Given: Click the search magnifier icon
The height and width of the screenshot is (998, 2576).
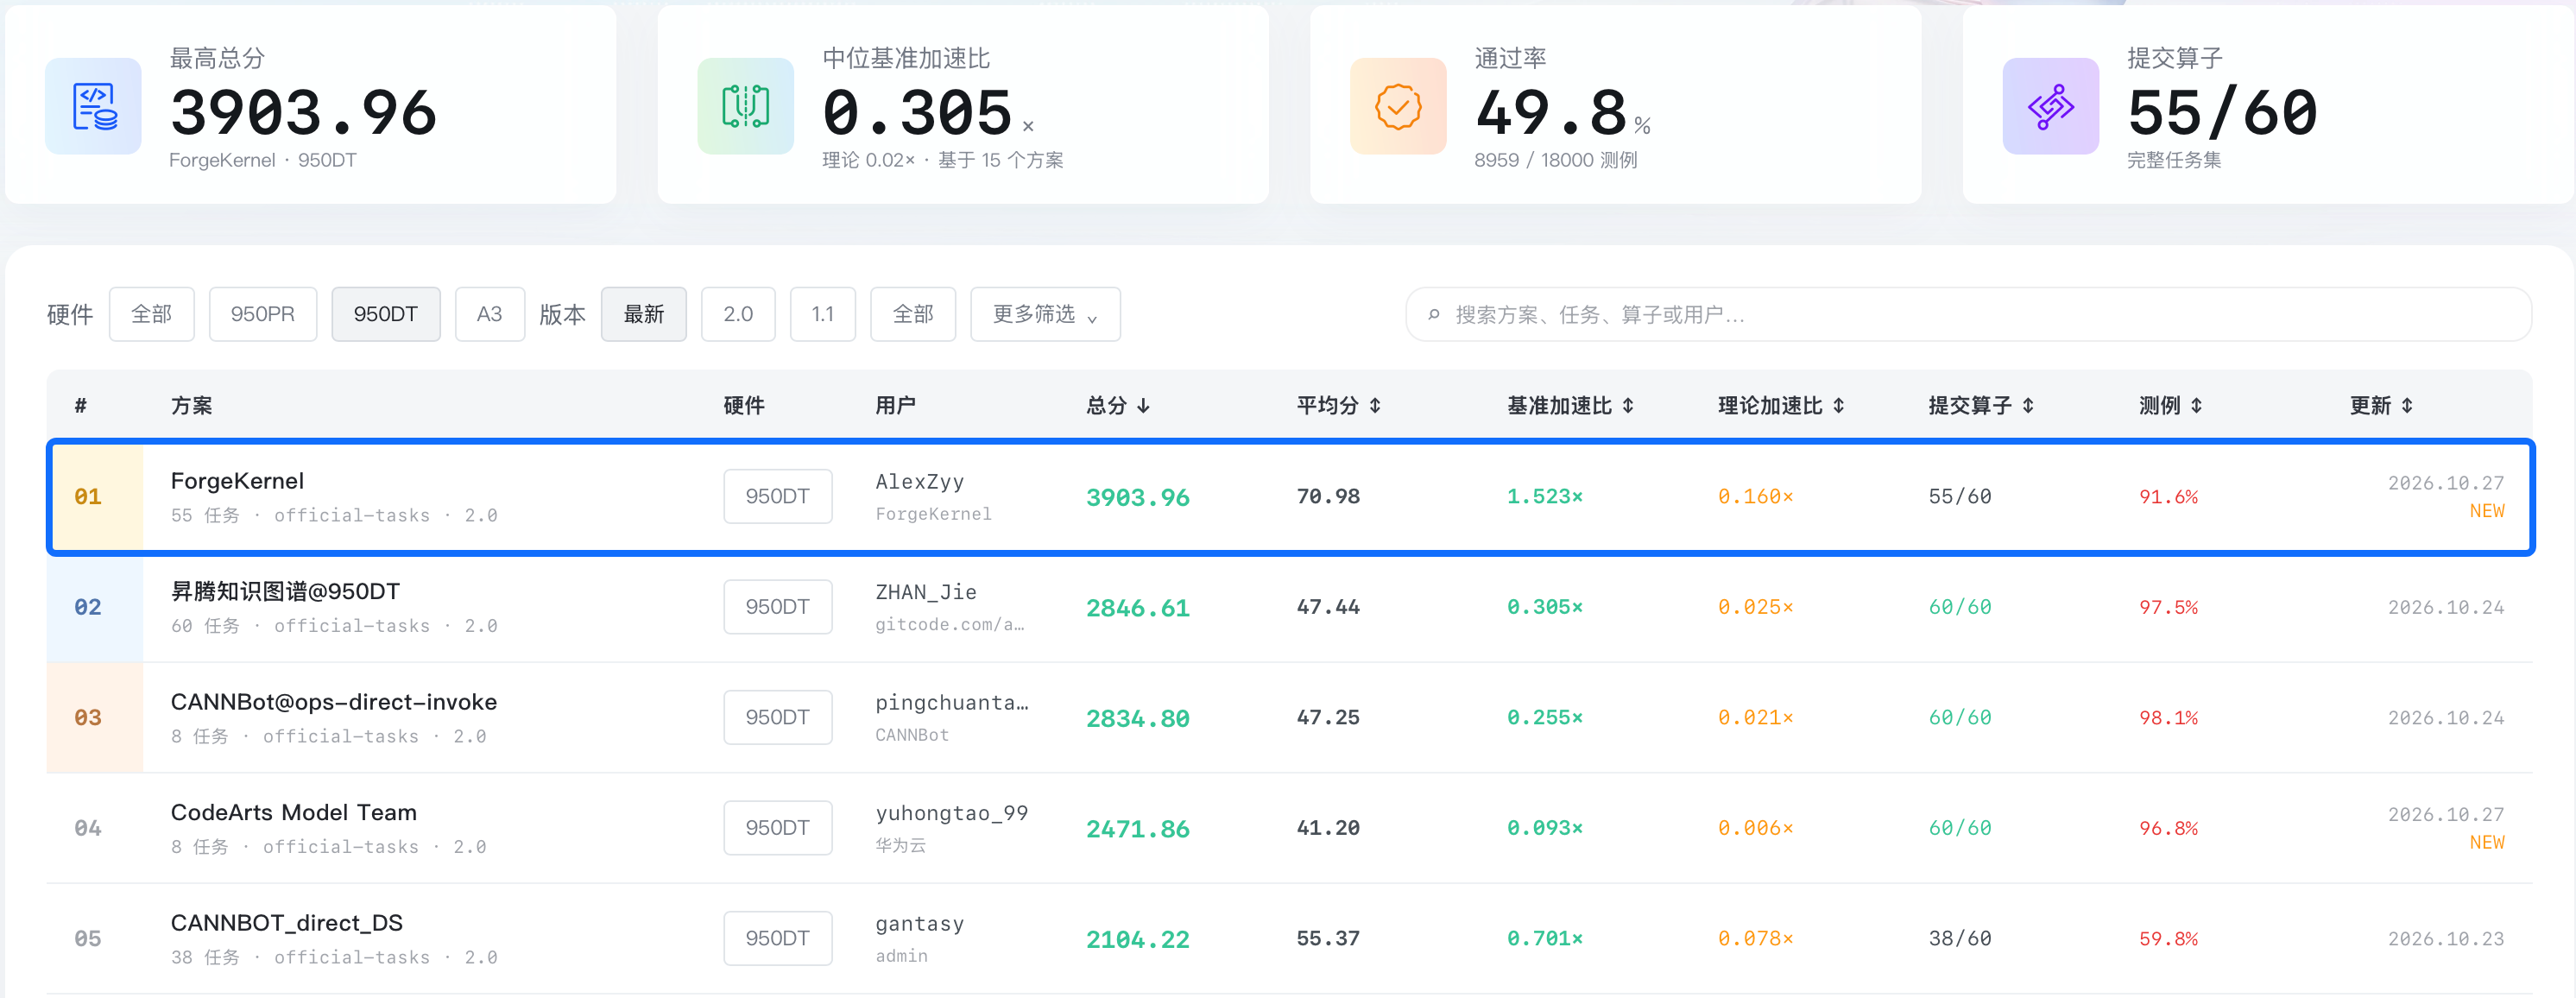Looking at the screenshot, I should click(1434, 315).
